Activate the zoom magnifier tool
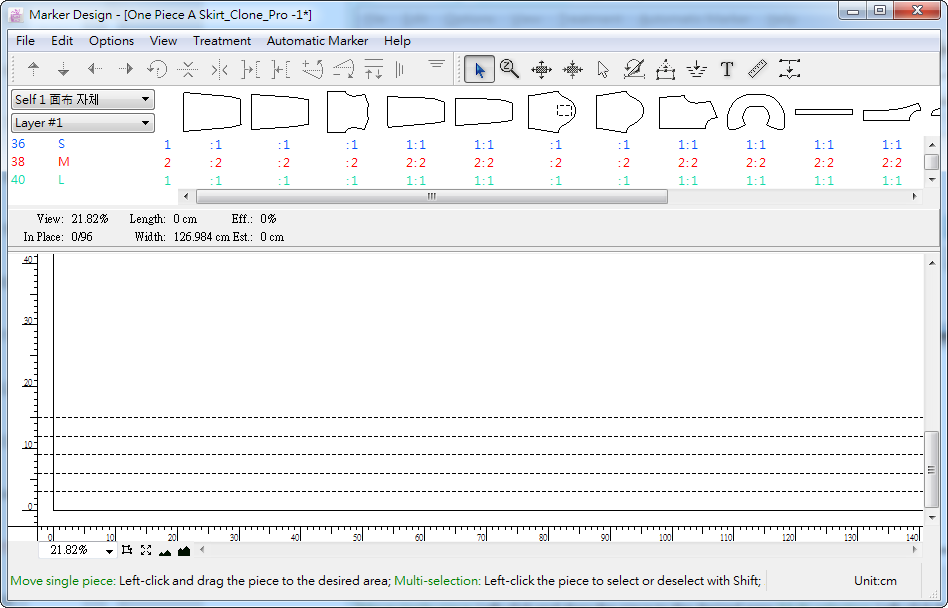Image resolution: width=948 pixels, height=608 pixels. (510, 69)
